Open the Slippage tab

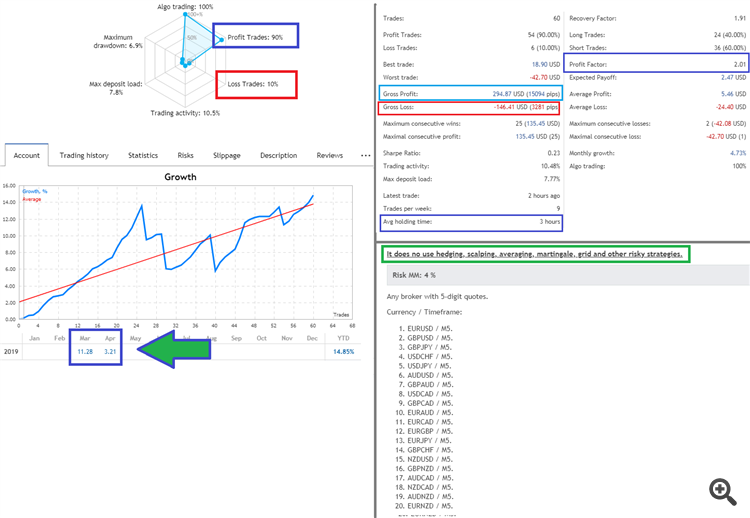[227, 155]
